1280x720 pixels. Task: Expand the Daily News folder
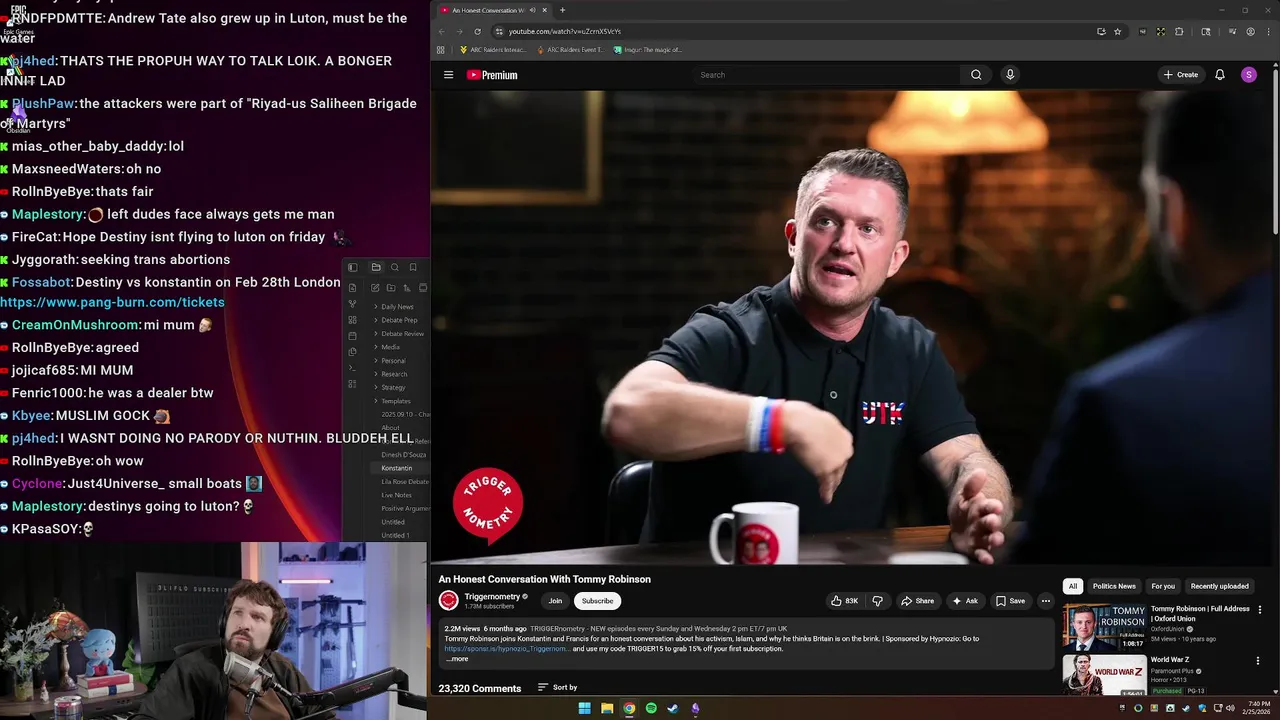coord(393,307)
